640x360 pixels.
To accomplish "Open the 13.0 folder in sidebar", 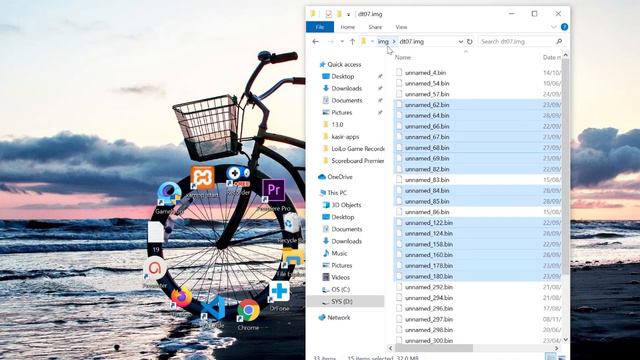I will (337, 124).
